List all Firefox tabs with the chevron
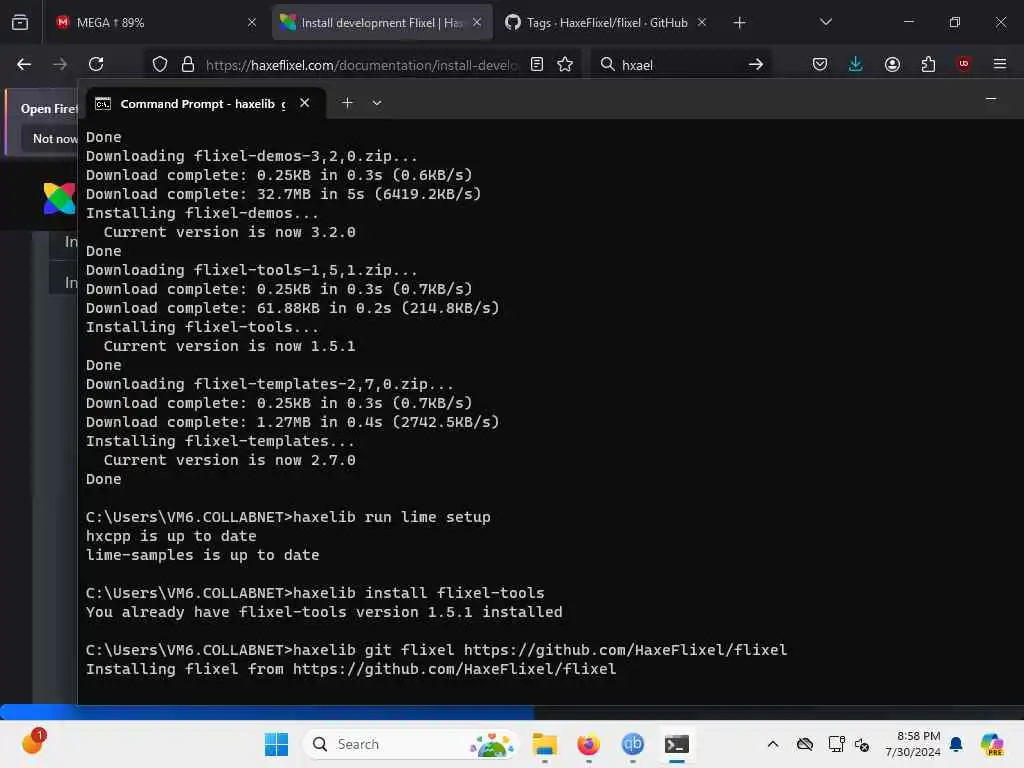 [825, 23]
